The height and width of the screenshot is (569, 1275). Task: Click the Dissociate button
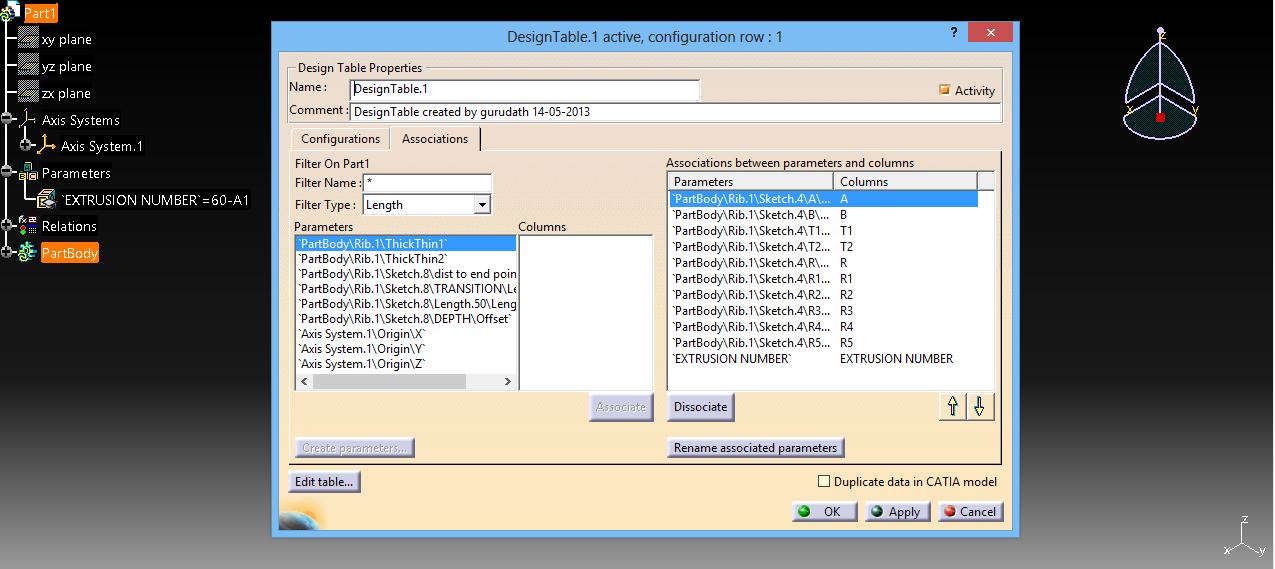[700, 407]
